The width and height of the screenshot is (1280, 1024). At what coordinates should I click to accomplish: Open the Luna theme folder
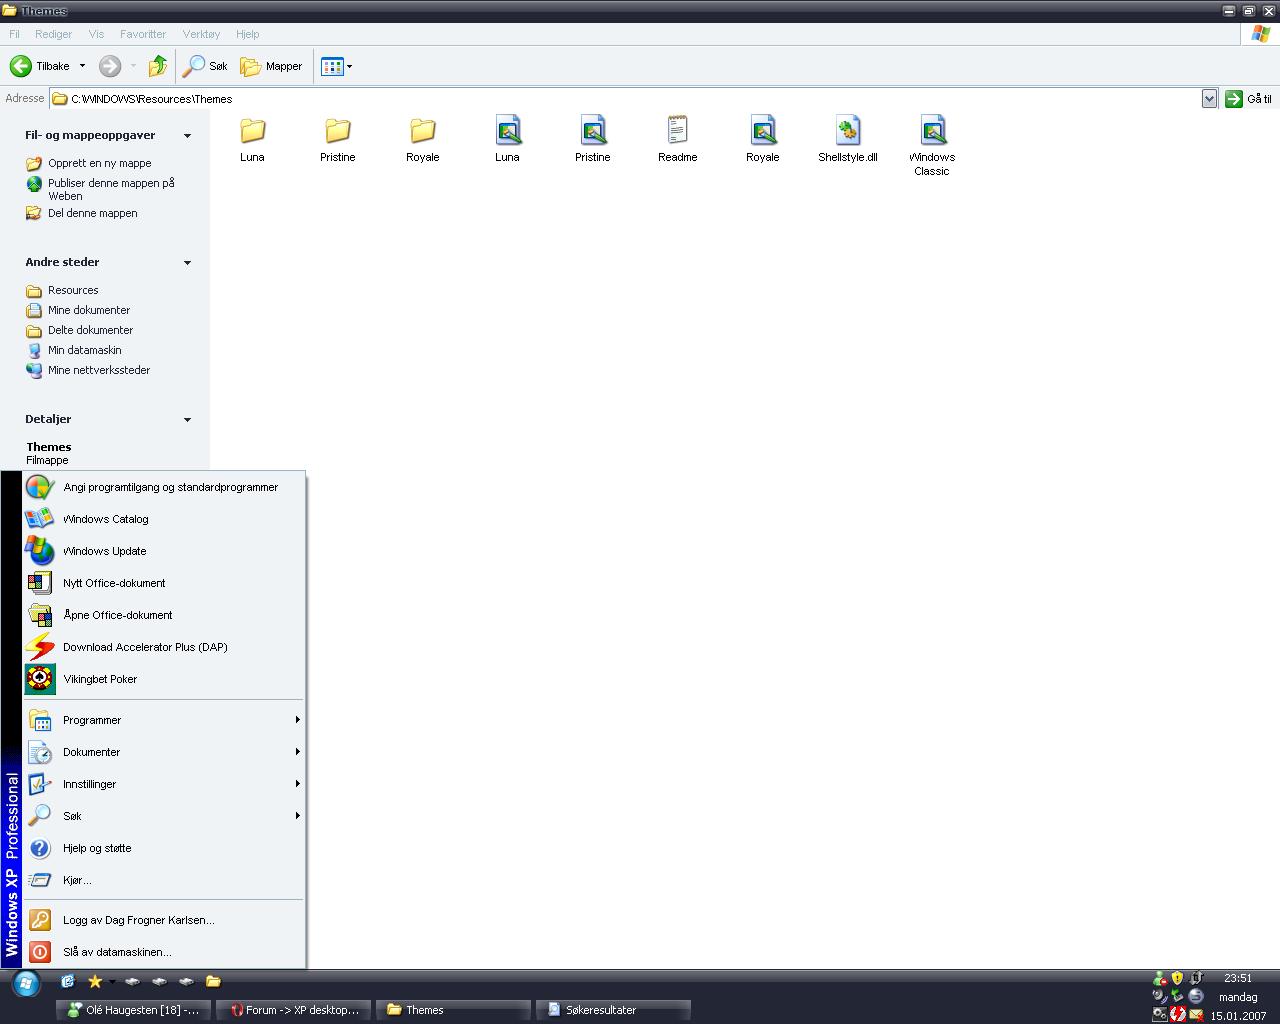252,139
